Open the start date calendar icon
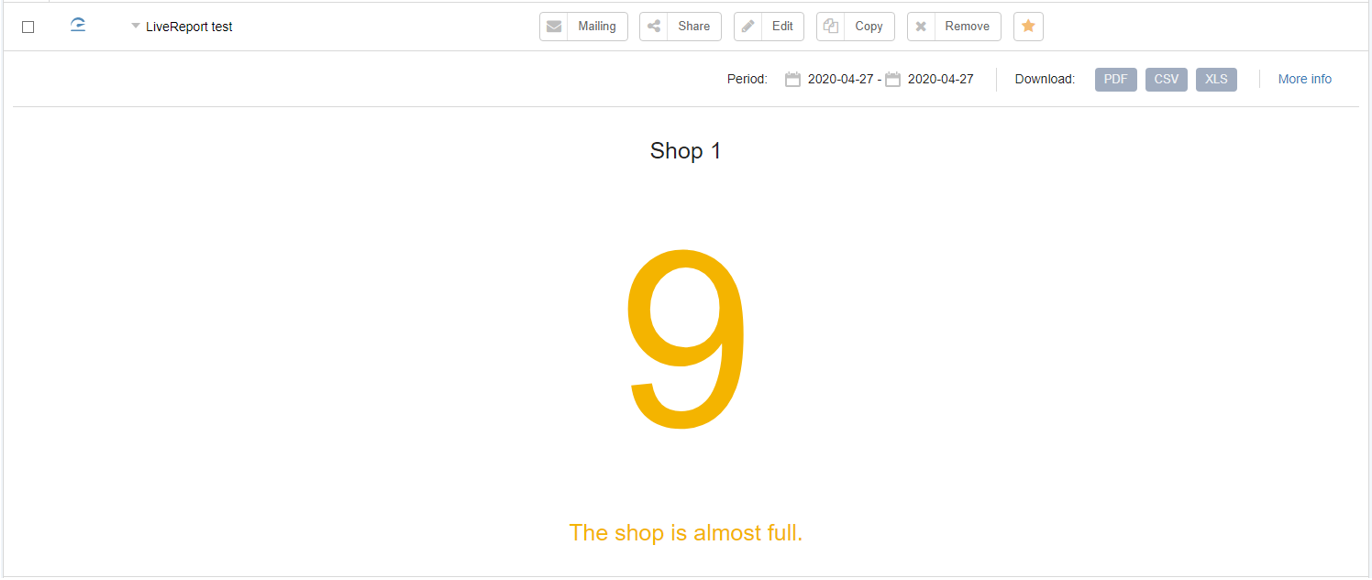1372x580 pixels. tap(793, 80)
